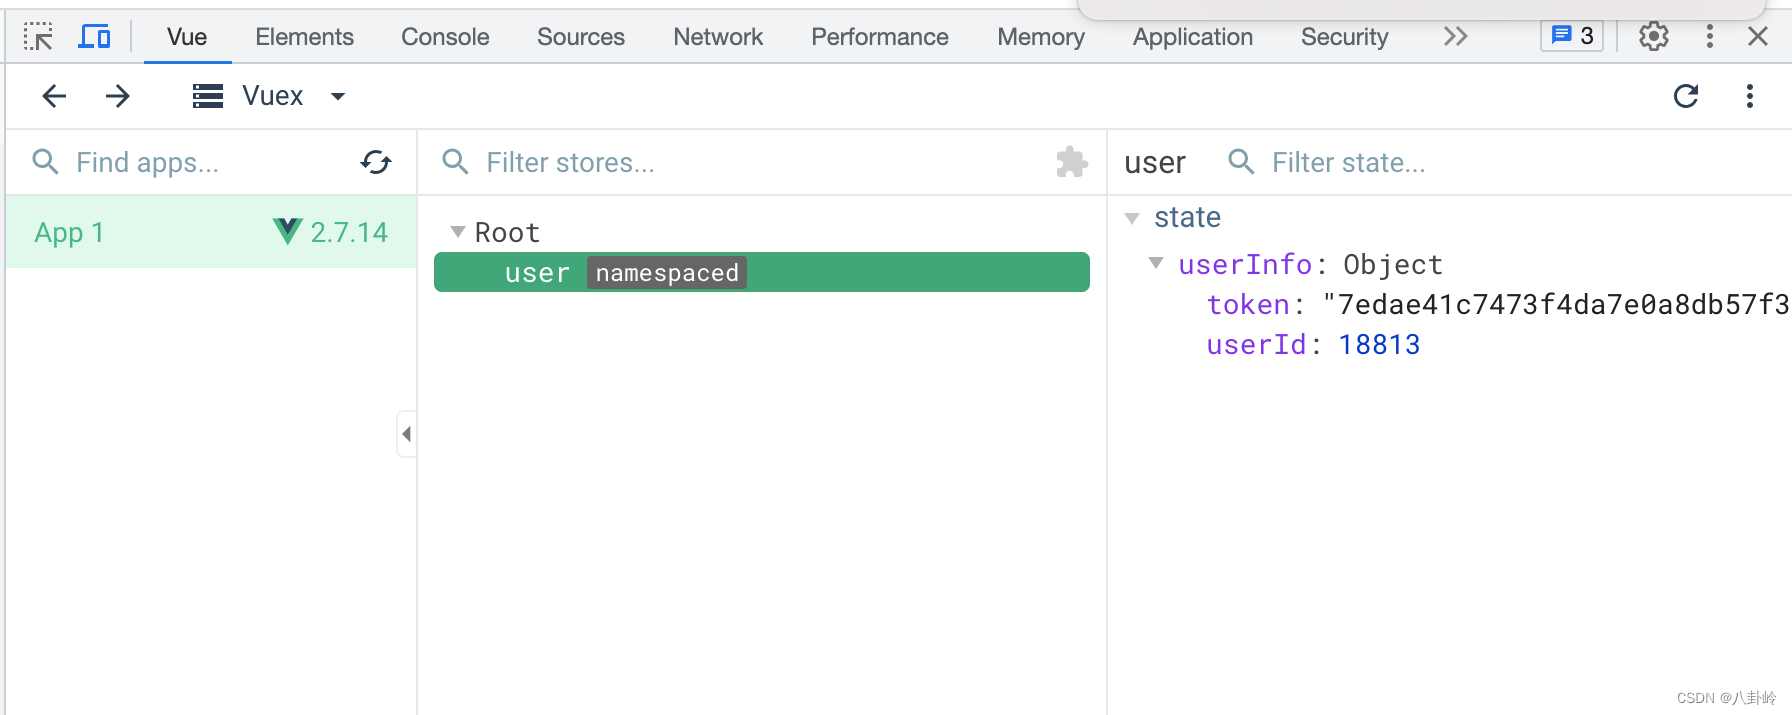The width and height of the screenshot is (1792, 715).
Task: Switch to the Console tab
Action: pyautogui.click(x=445, y=37)
